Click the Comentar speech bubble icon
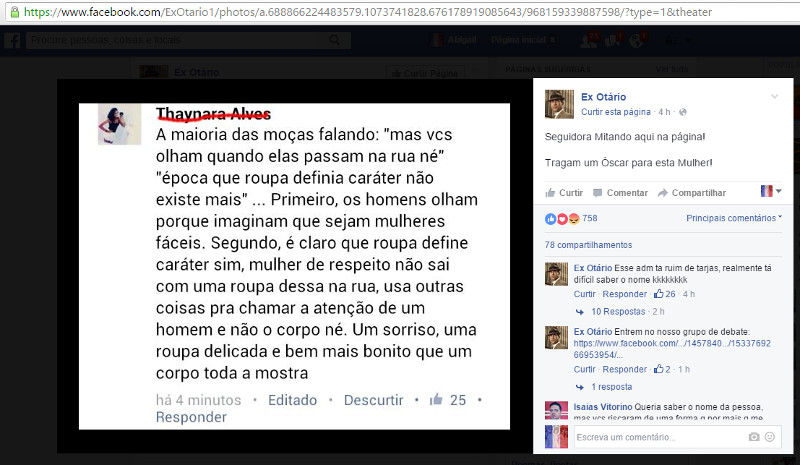 [x=597, y=193]
